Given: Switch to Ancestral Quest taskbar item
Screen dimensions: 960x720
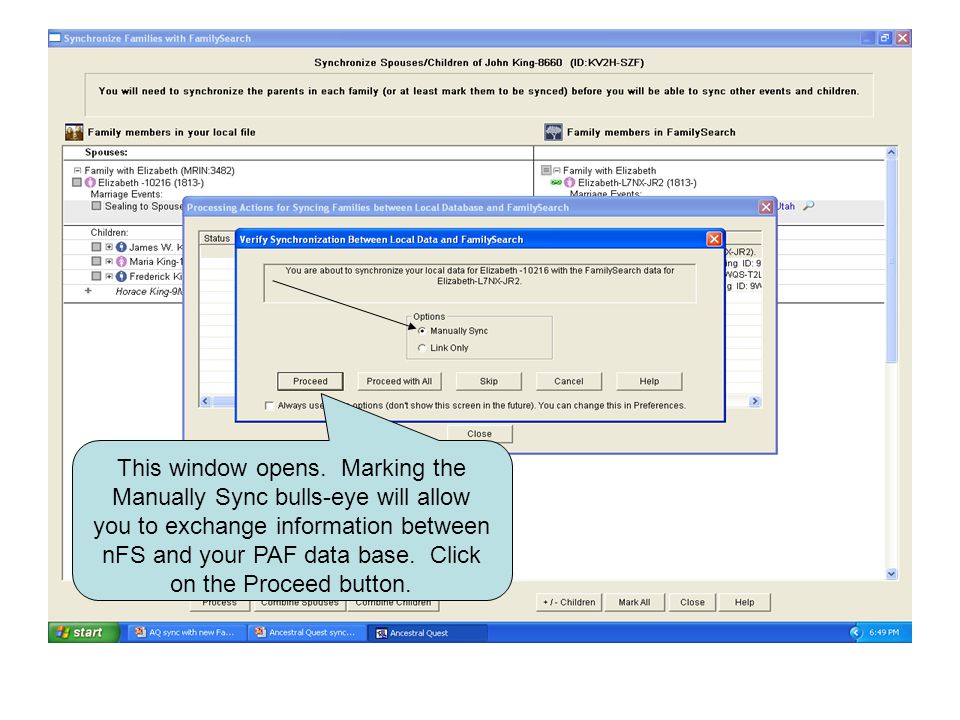Looking at the screenshot, I should click(x=427, y=632).
